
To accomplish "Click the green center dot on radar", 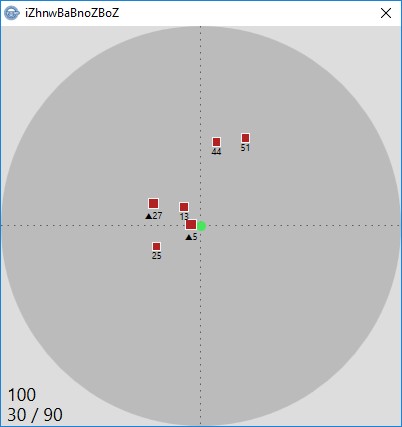I will [201, 226].
